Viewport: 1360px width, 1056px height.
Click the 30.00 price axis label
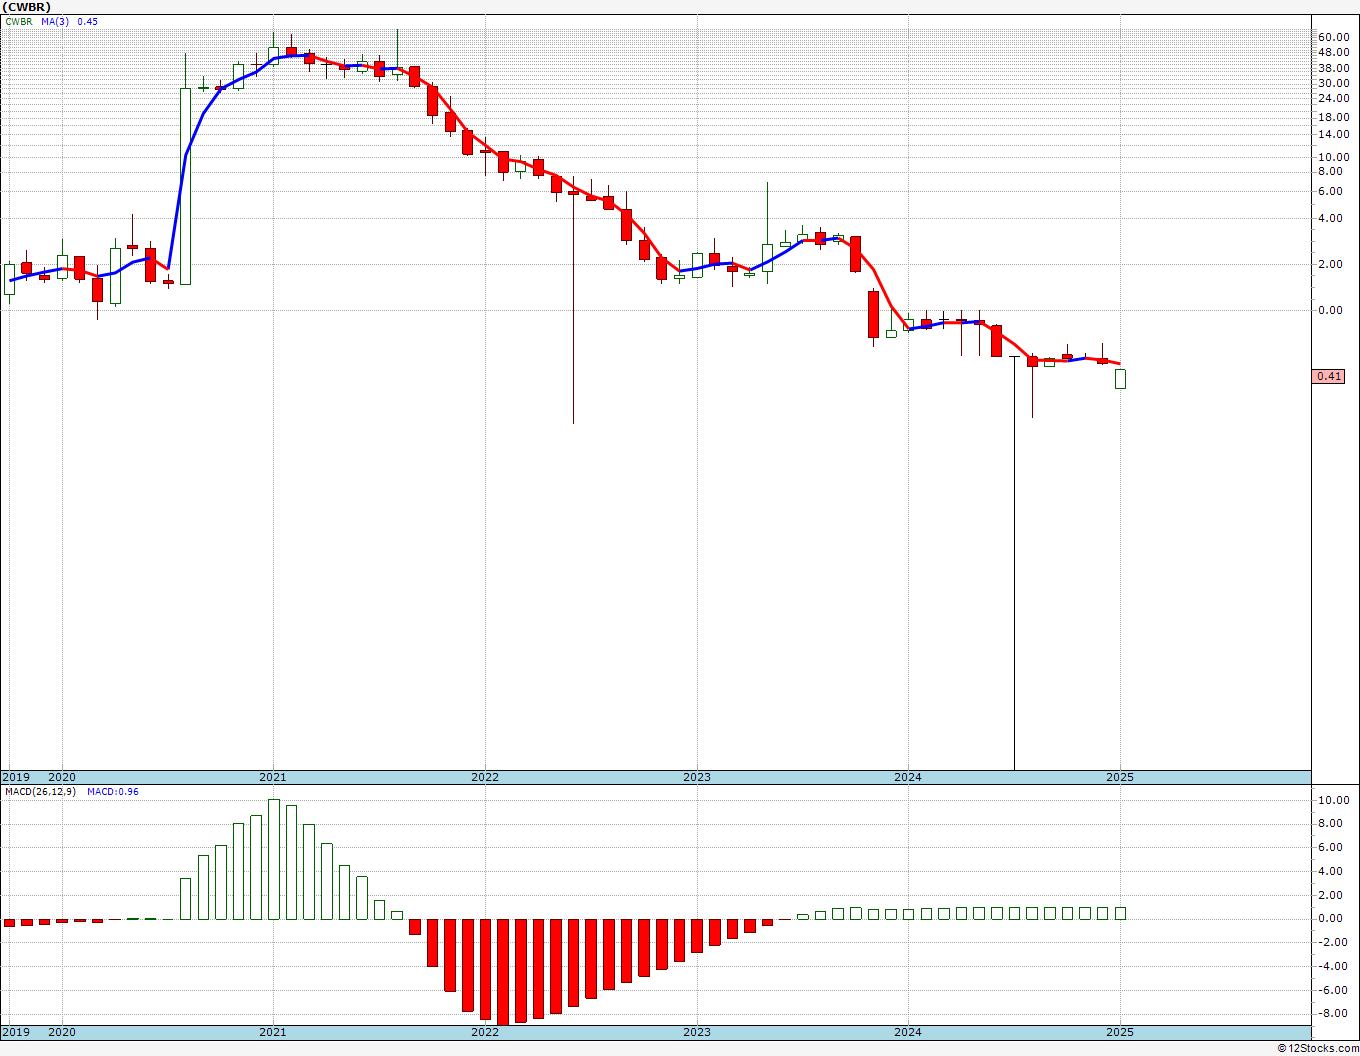pos(1334,84)
